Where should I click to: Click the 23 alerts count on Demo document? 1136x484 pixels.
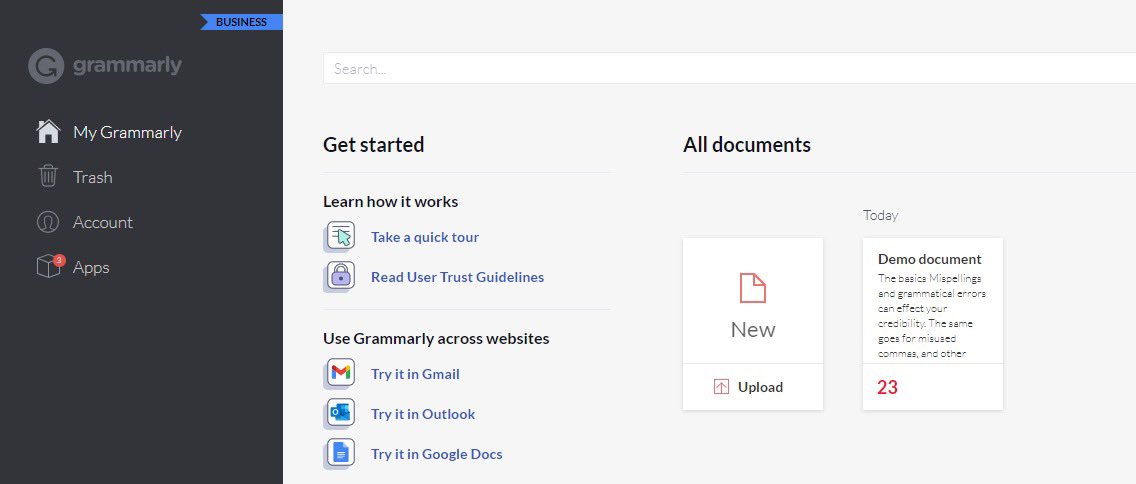click(x=887, y=387)
